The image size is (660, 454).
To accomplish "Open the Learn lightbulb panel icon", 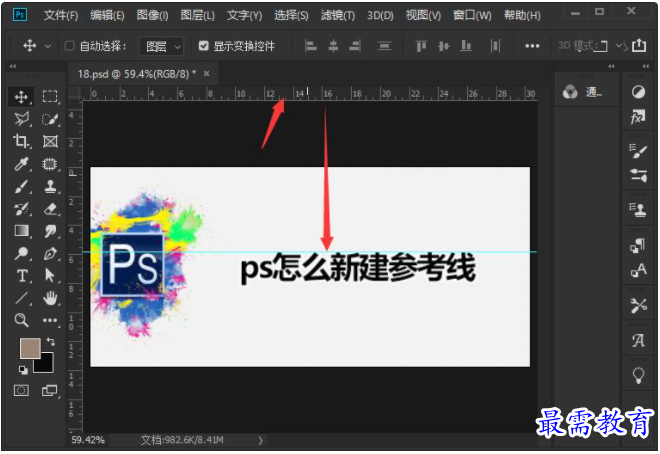I will pyautogui.click(x=638, y=374).
